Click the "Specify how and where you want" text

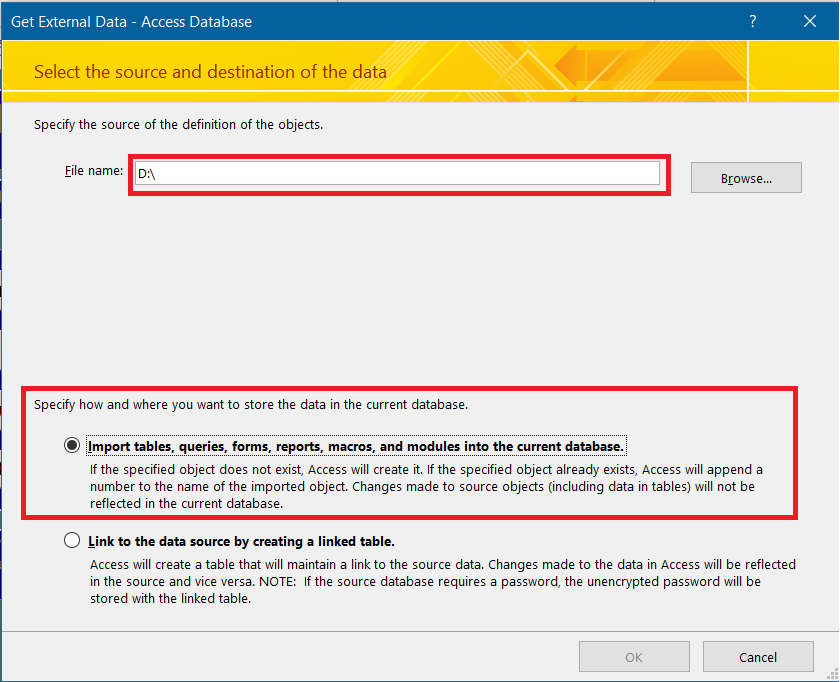tap(250, 406)
